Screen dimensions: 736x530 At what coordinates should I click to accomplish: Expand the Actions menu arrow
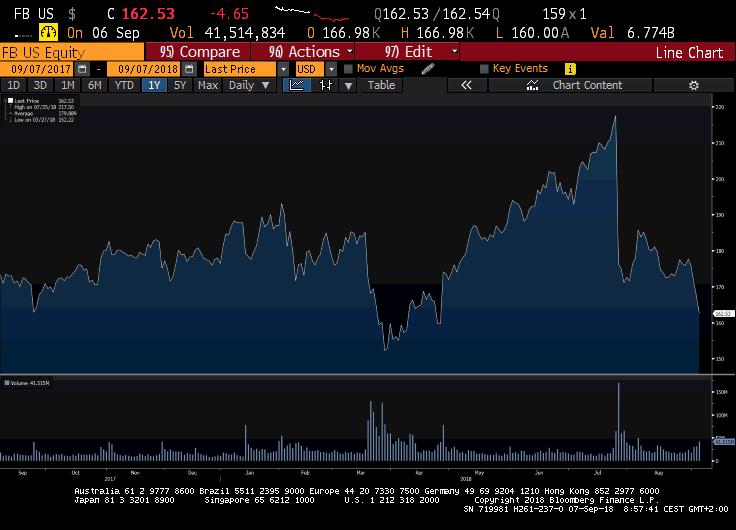tap(350, 51)
